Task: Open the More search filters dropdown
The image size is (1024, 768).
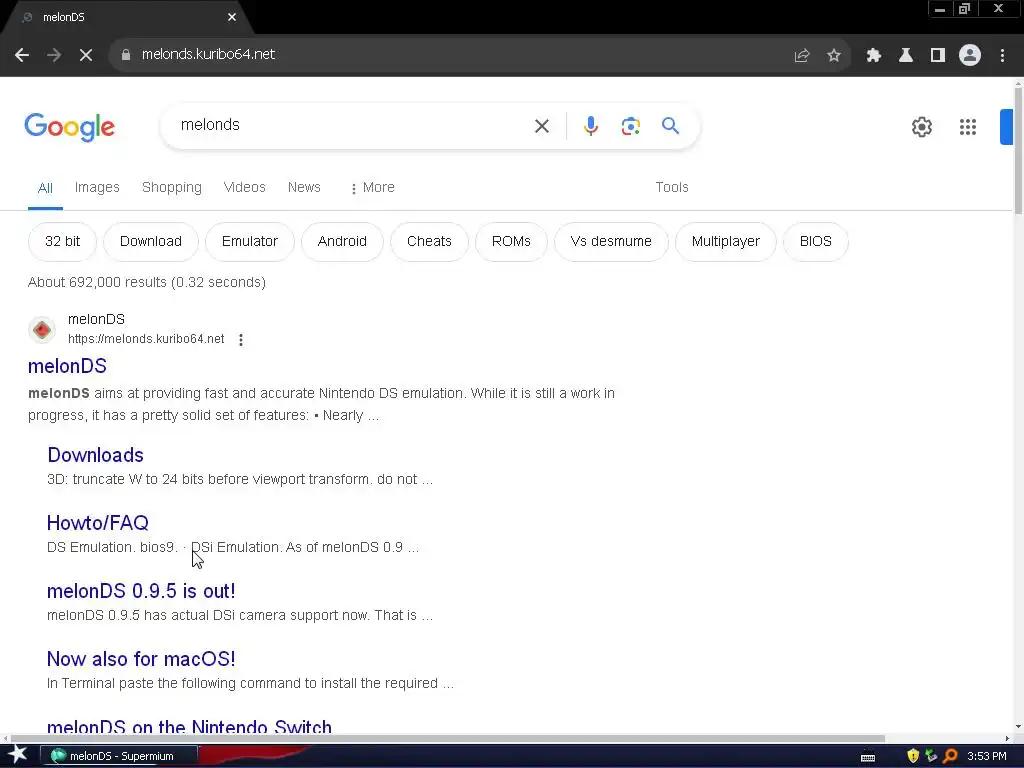Action: (372, 188)
